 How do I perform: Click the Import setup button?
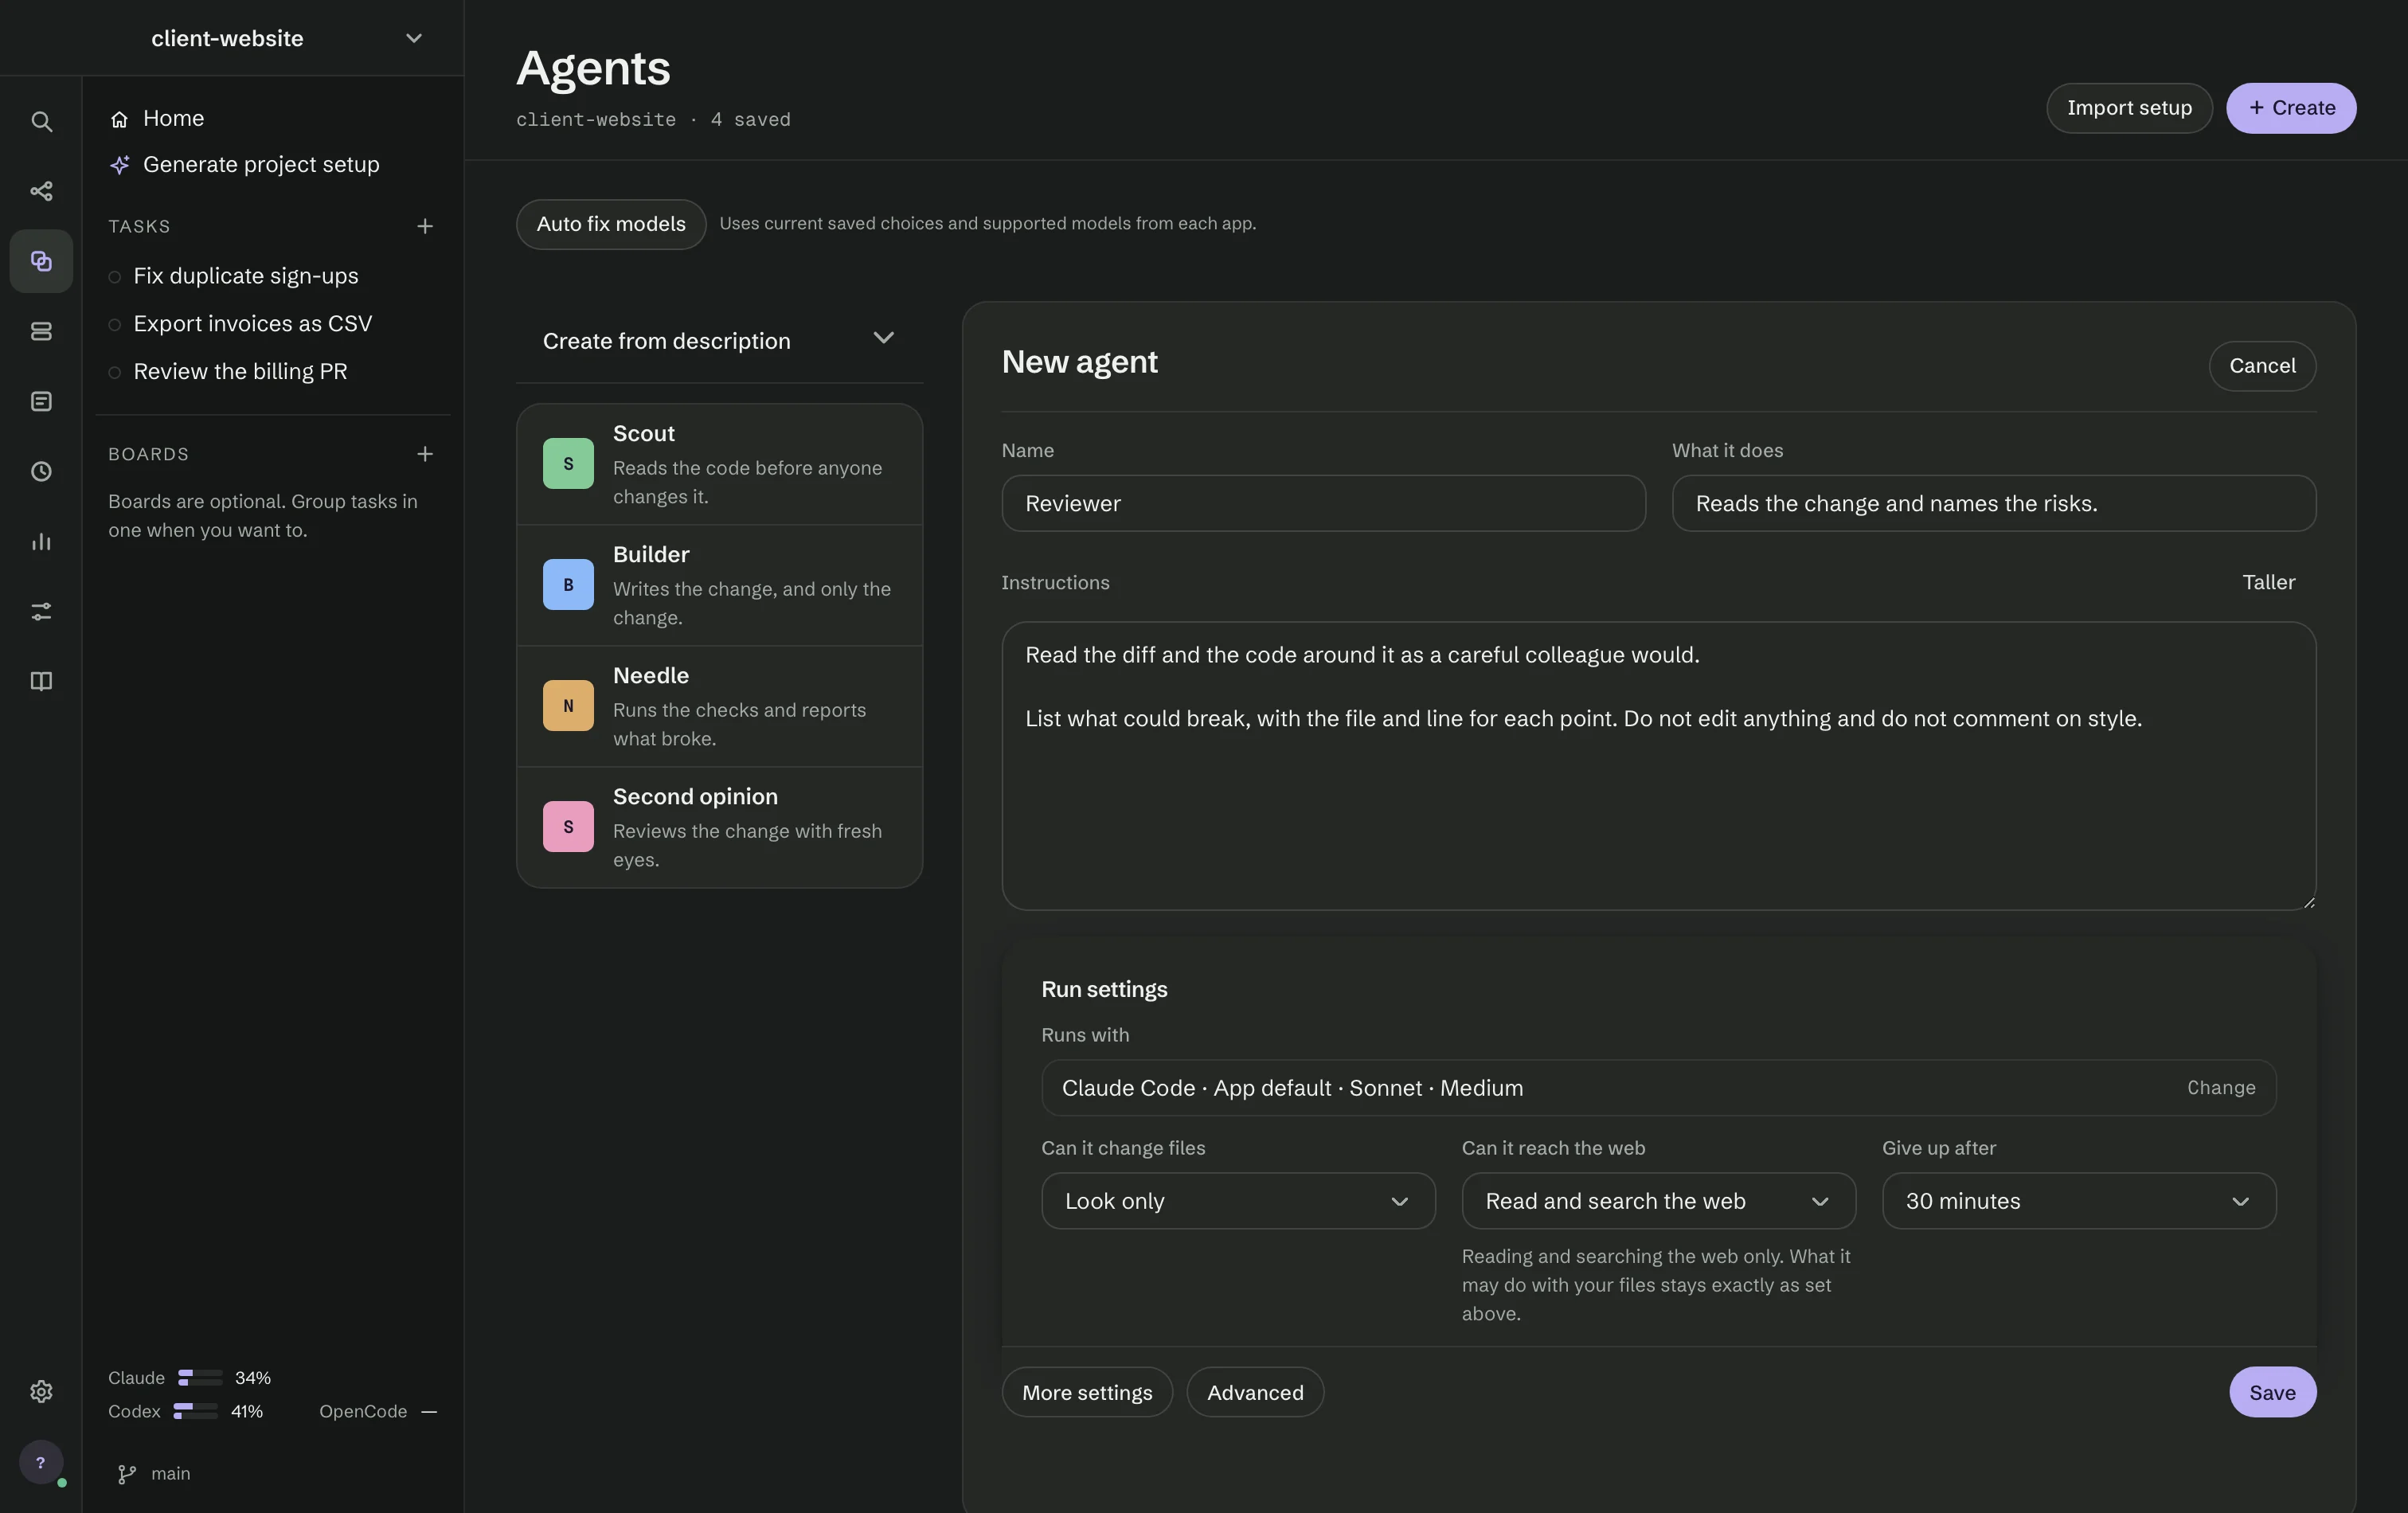tap(2129, 108)
